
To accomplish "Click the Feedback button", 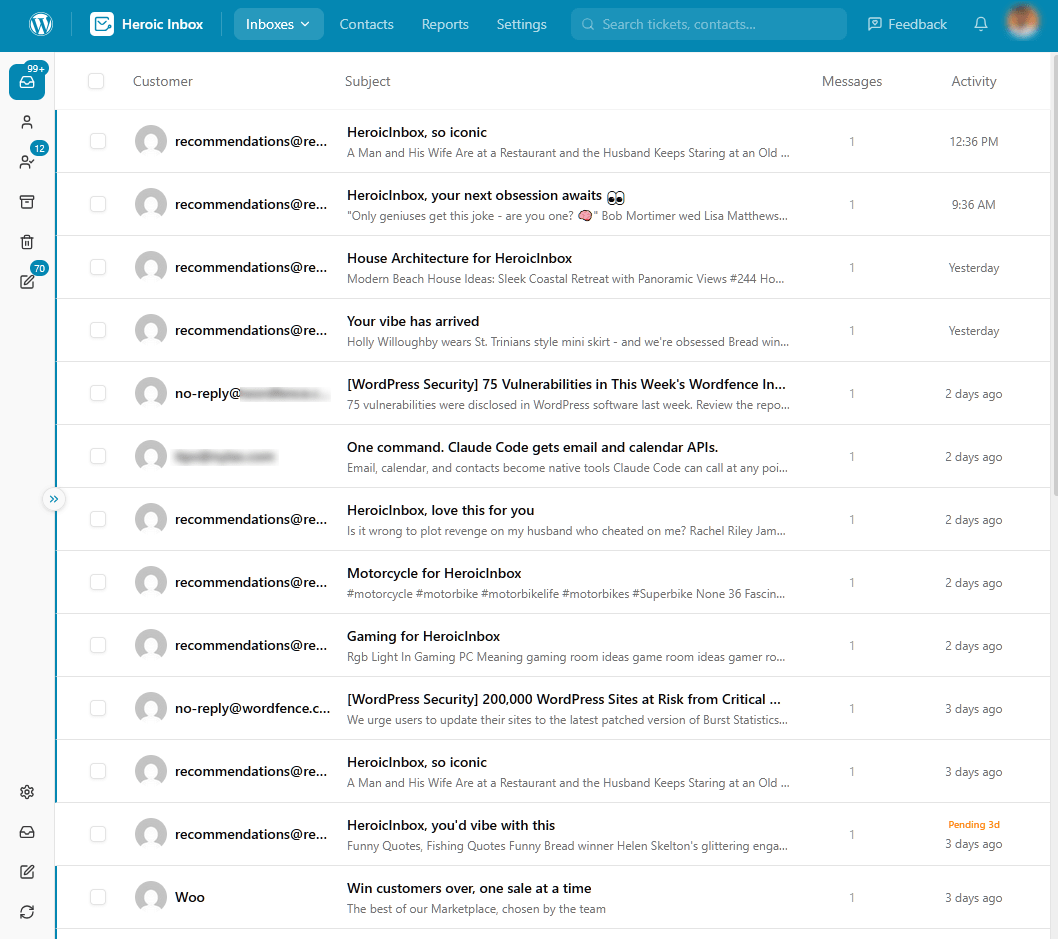I will tap(907, 24).
